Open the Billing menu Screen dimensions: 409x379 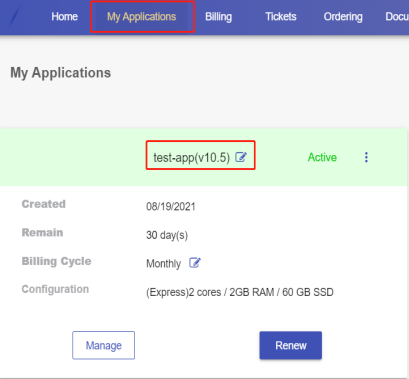pos(218,17)
